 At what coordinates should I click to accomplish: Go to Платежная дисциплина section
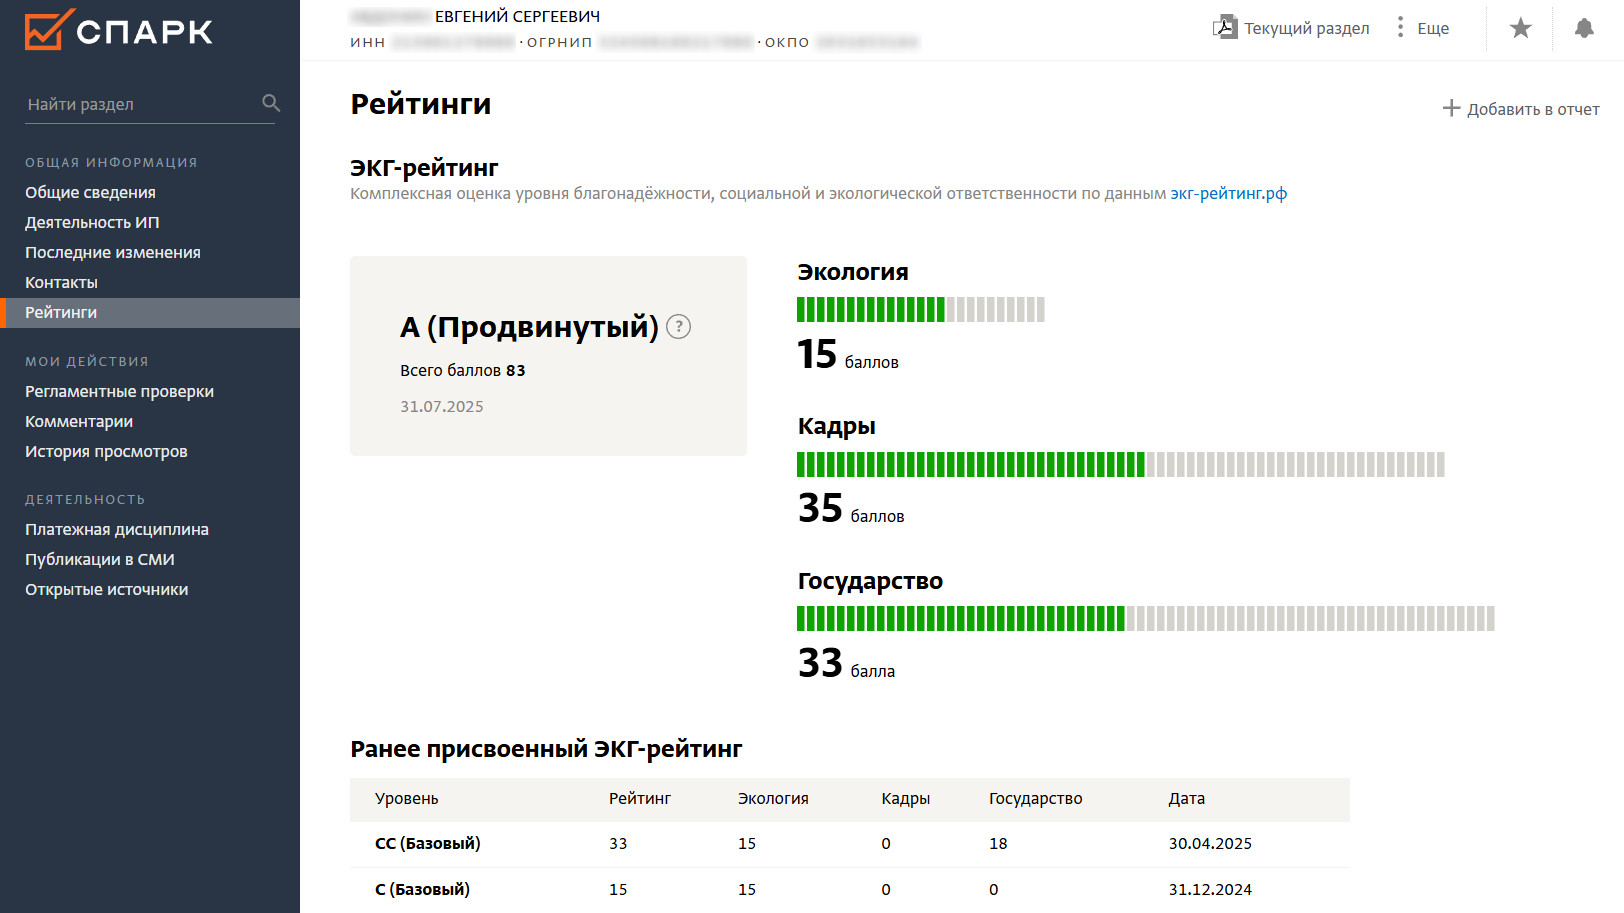click(x=116, y=529)
